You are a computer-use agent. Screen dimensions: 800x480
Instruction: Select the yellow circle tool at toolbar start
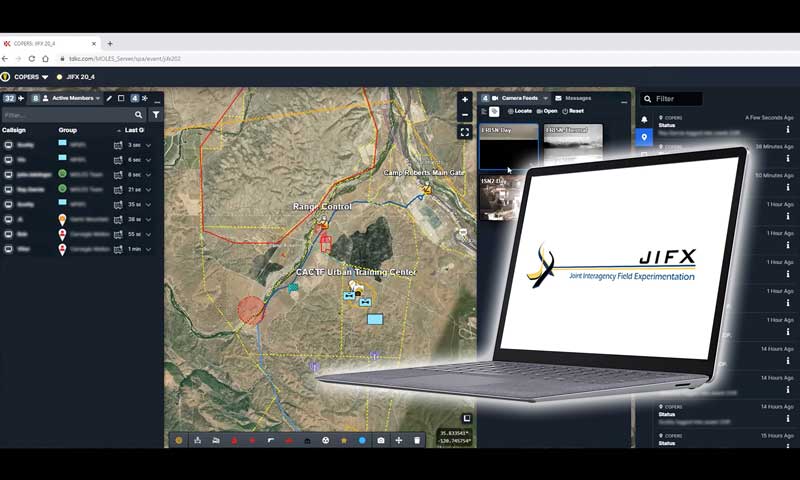[179, 440]
